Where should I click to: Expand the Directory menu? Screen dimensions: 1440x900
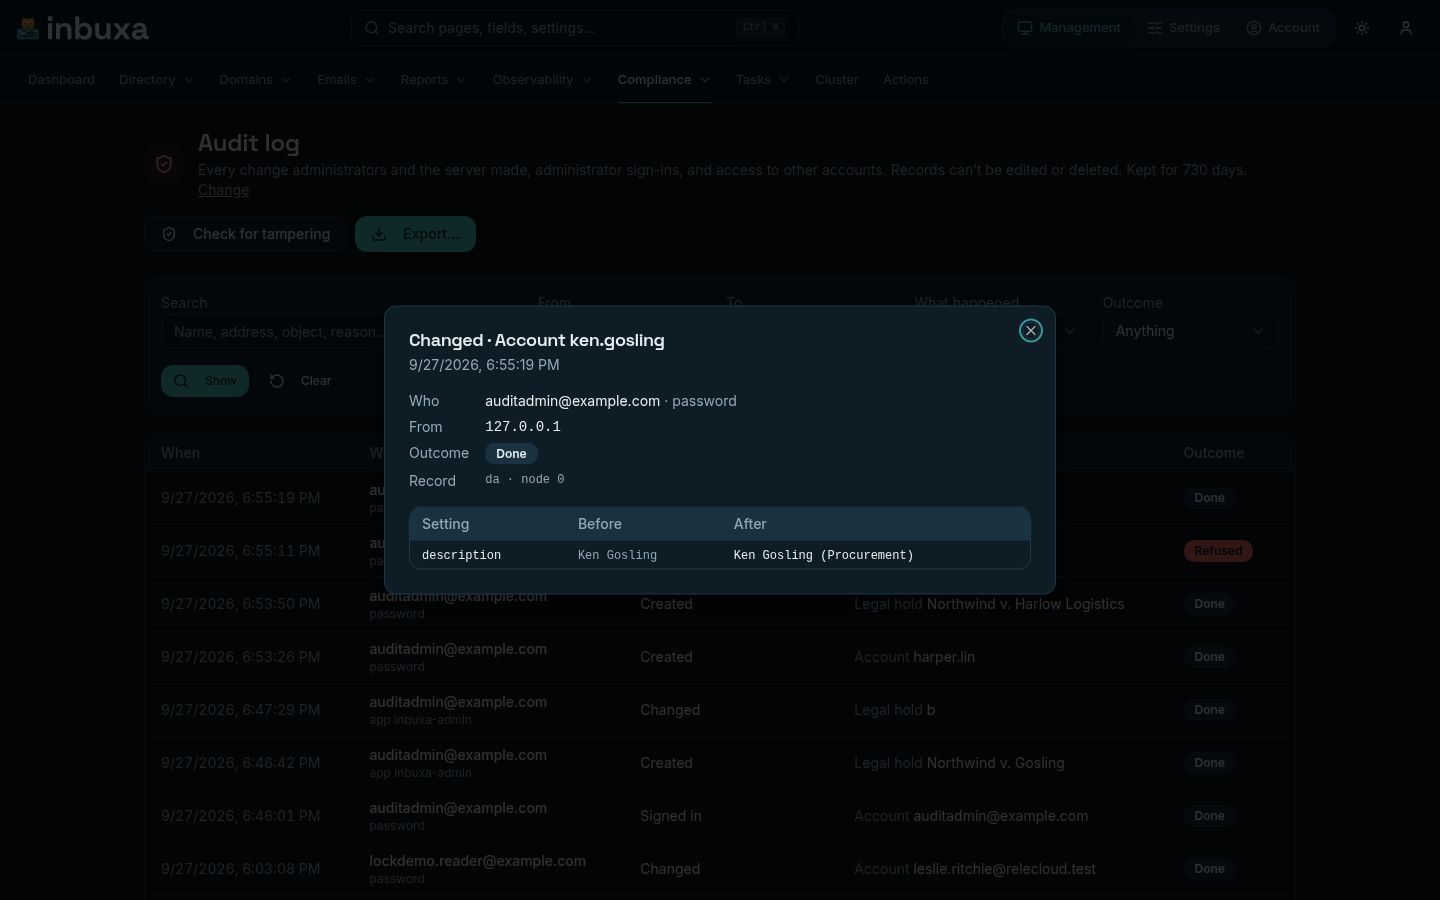(x=156, y=80)
